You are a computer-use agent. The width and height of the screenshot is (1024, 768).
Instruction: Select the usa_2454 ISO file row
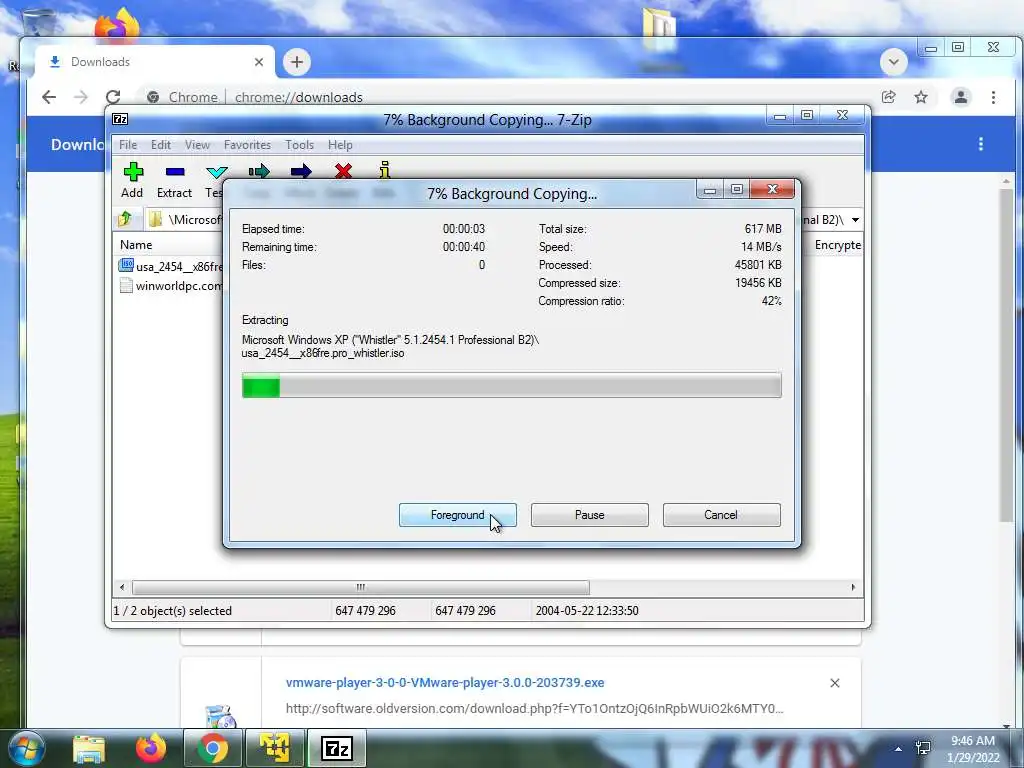point(171,266)
